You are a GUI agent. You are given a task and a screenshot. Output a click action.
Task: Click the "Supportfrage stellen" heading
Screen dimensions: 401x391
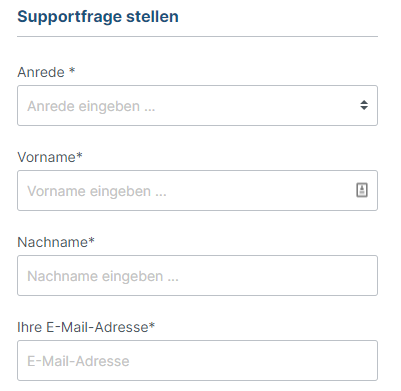coord(98,17)
